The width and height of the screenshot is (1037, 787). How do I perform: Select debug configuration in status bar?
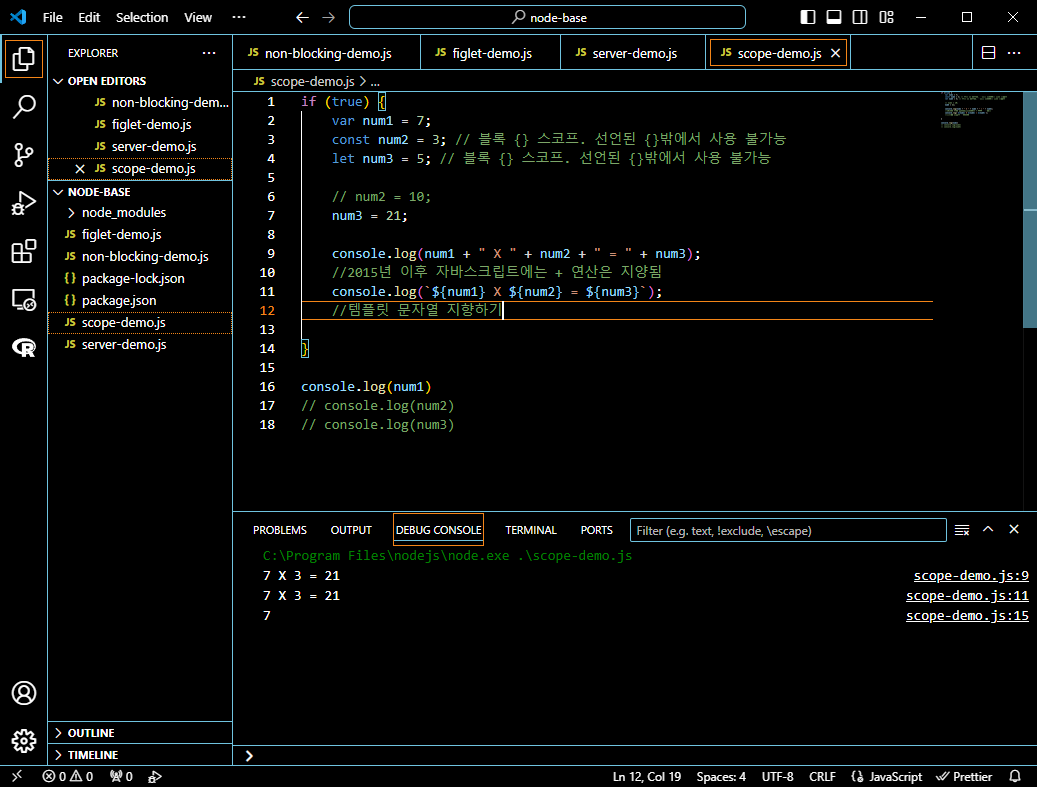[155, 776]
